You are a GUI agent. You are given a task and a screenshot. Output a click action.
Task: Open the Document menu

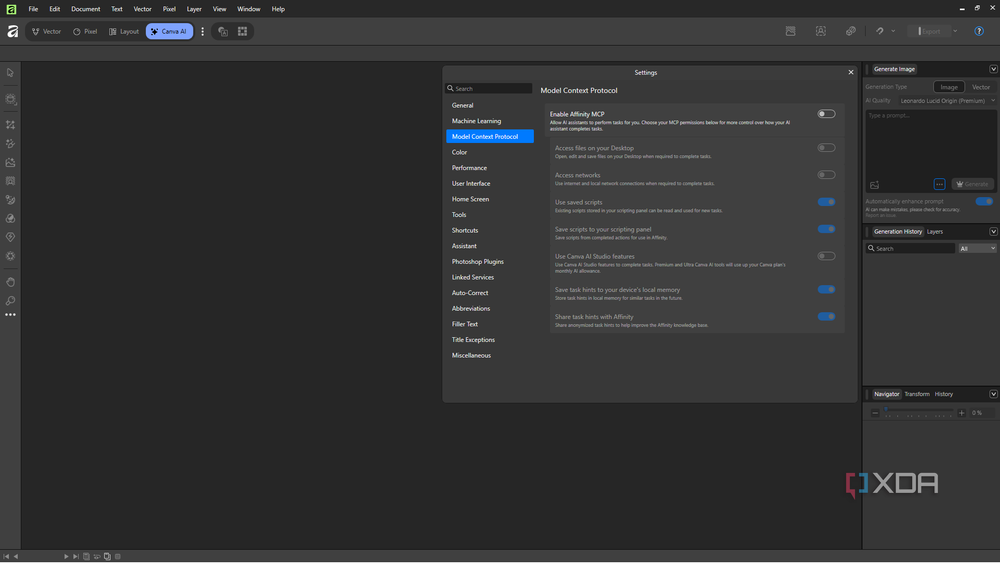pyautogui.click(x=85, y=9)
